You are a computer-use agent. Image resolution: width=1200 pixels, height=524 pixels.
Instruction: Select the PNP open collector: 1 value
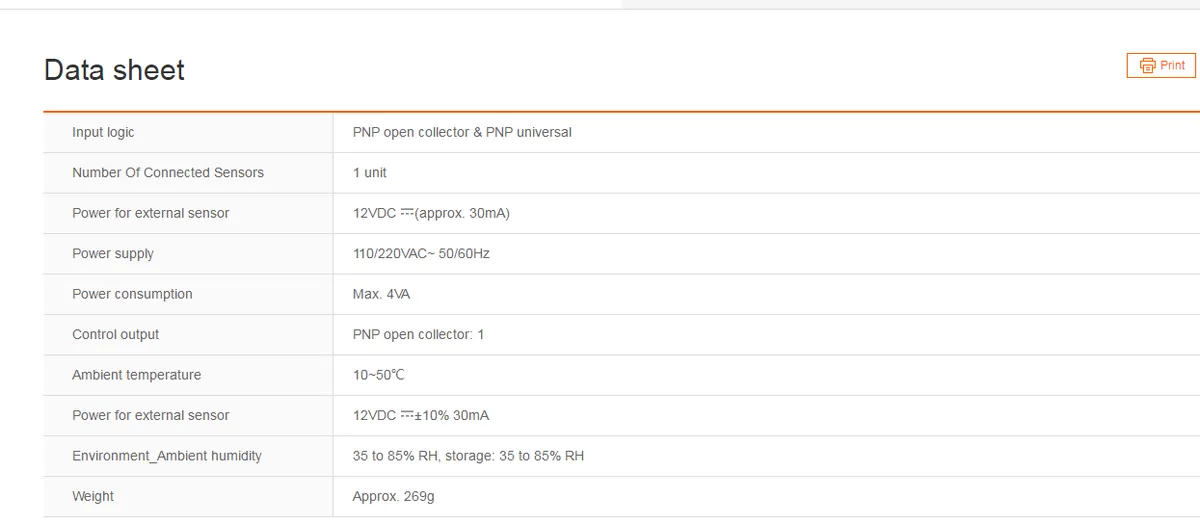418,335
